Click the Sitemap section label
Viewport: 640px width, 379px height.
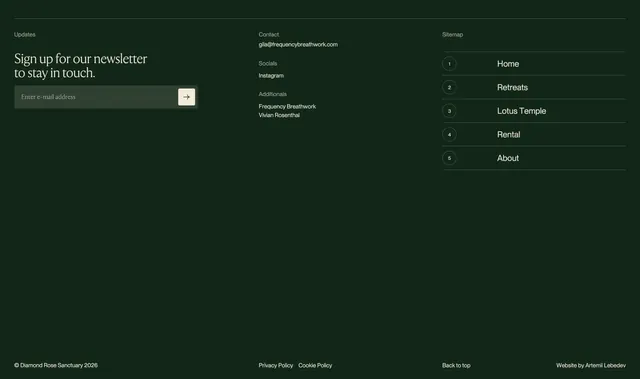tap(452, 35)
